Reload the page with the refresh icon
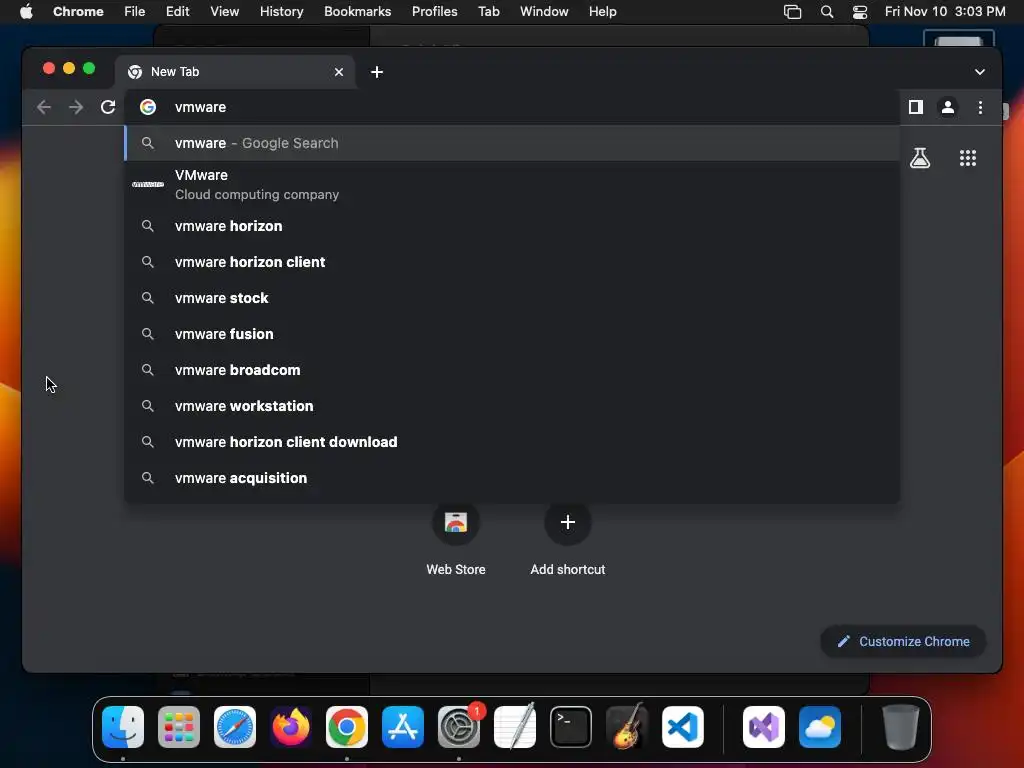Screen dimensions: 1024x768 click(x=108, y=107)
